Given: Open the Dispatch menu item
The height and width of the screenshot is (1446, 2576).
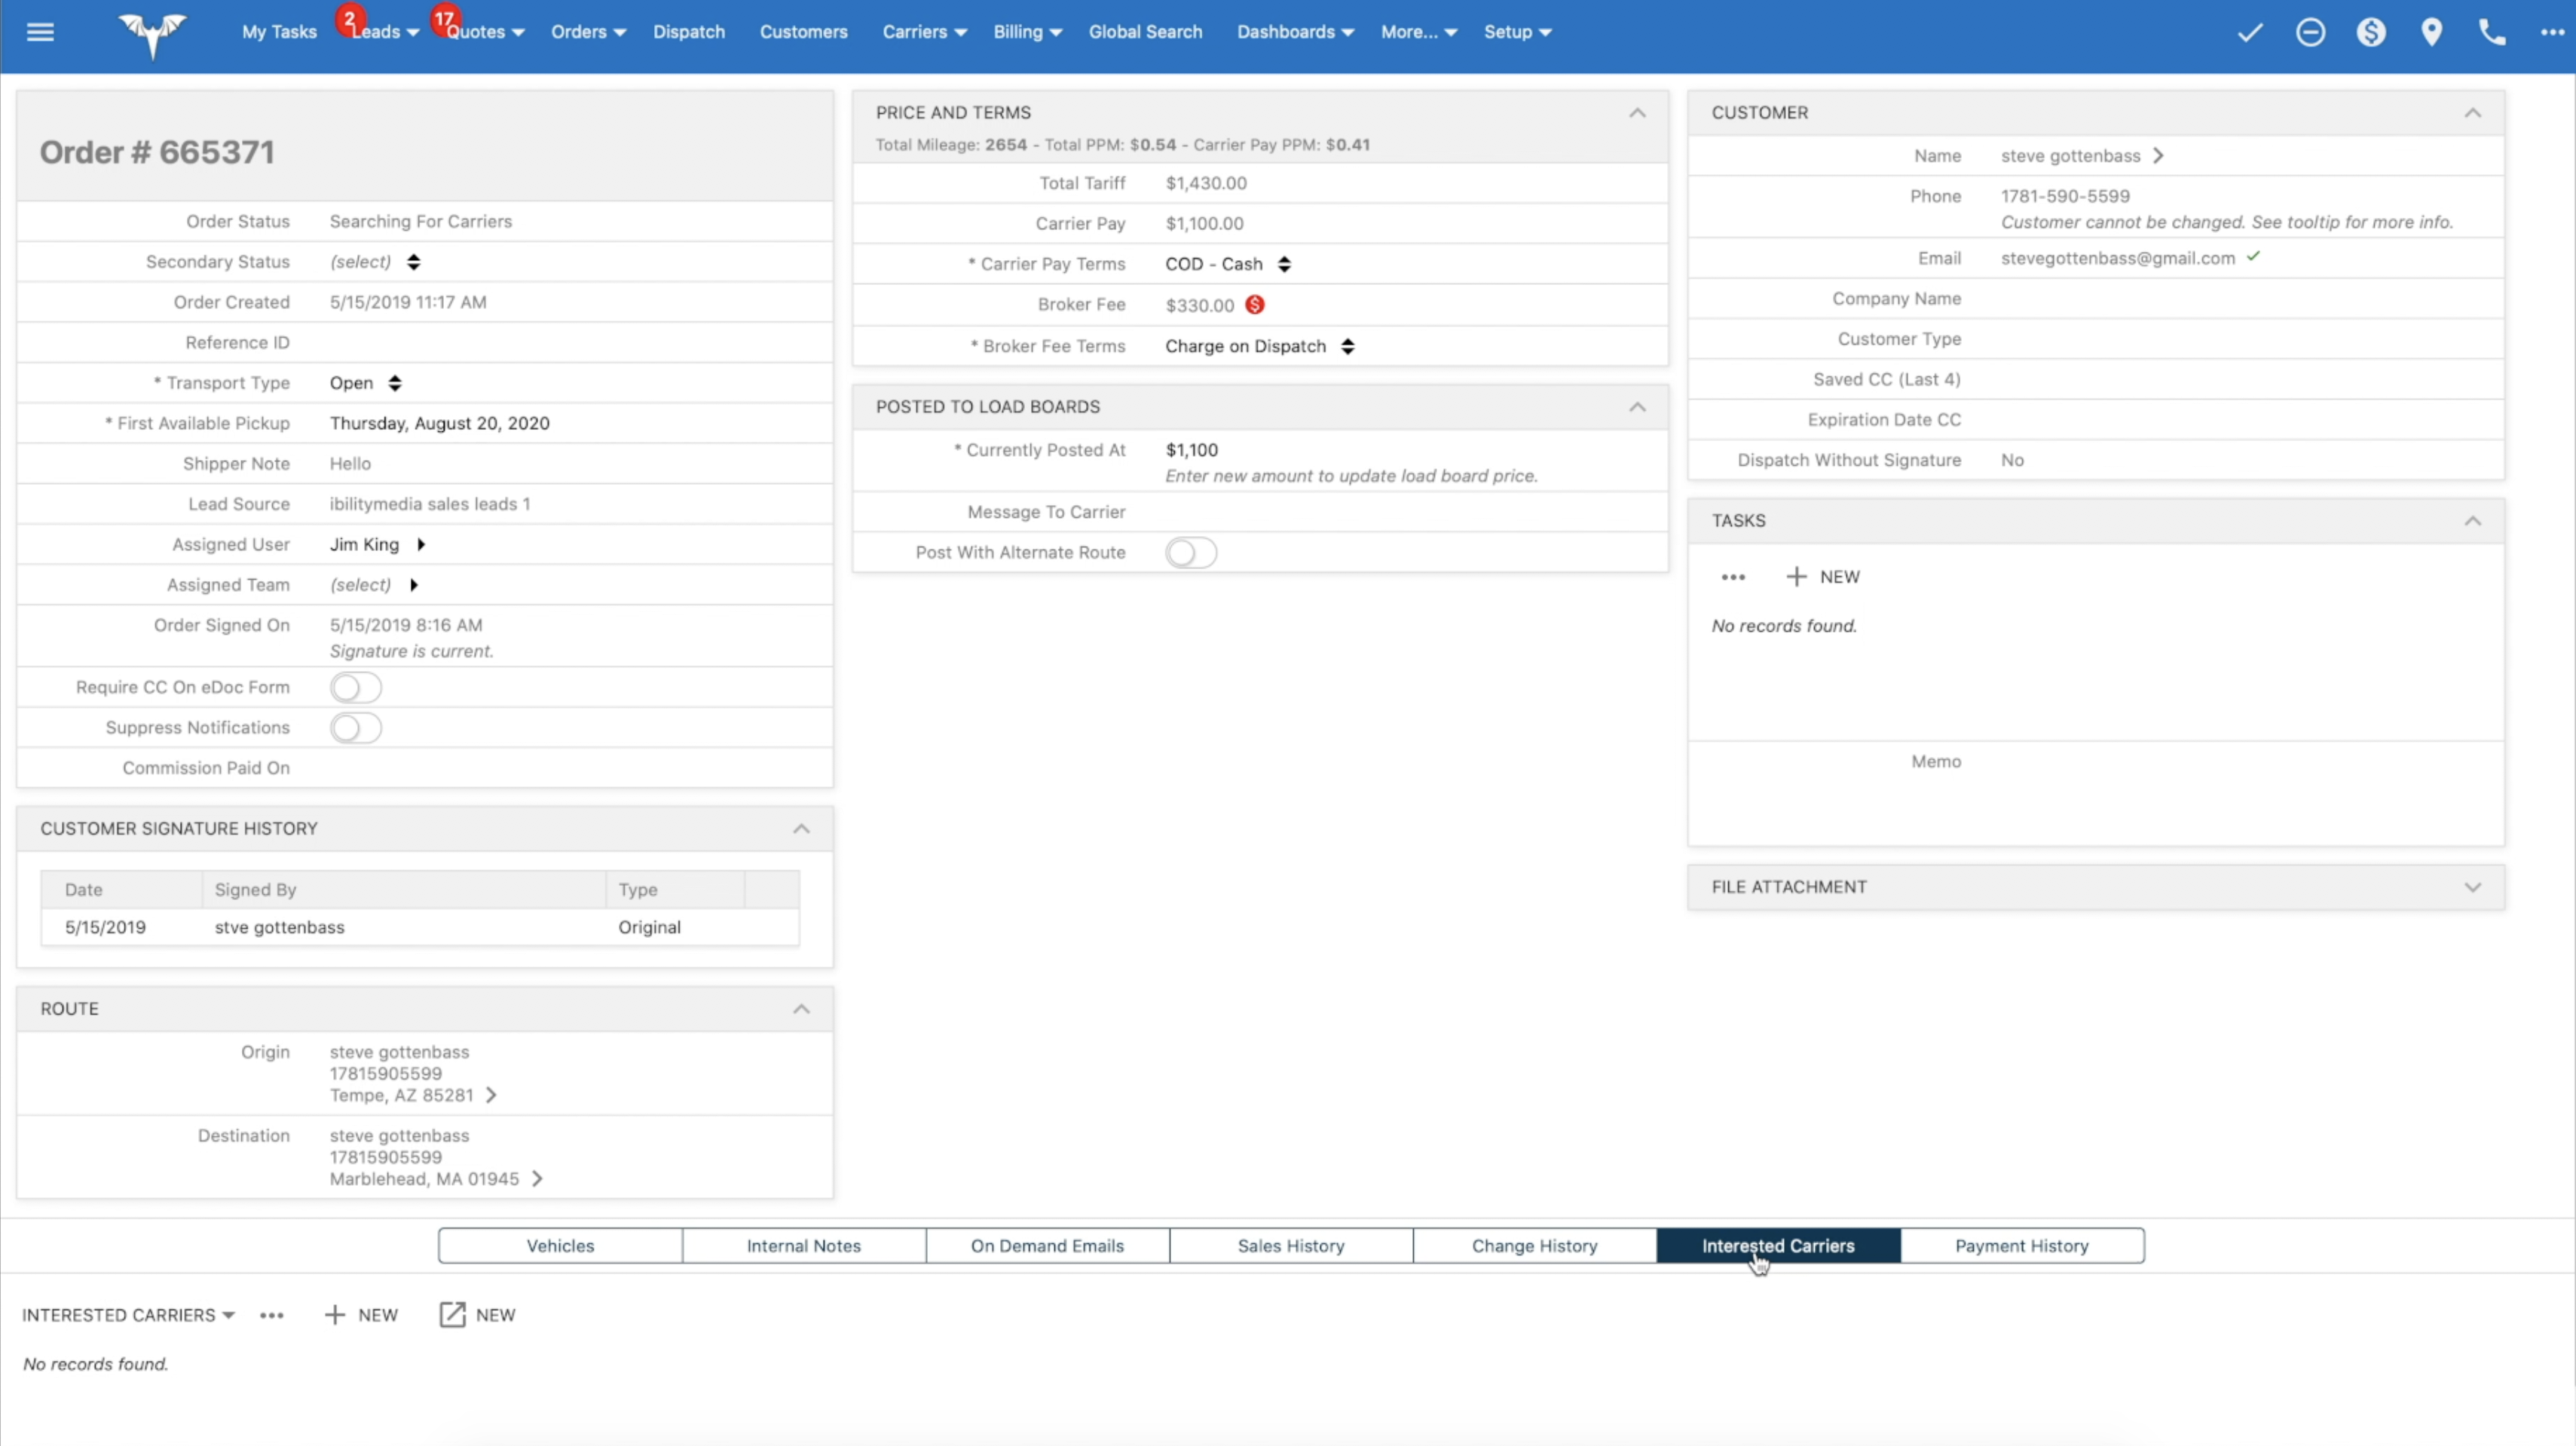Looking at the screenshot, I should point(689,32).
